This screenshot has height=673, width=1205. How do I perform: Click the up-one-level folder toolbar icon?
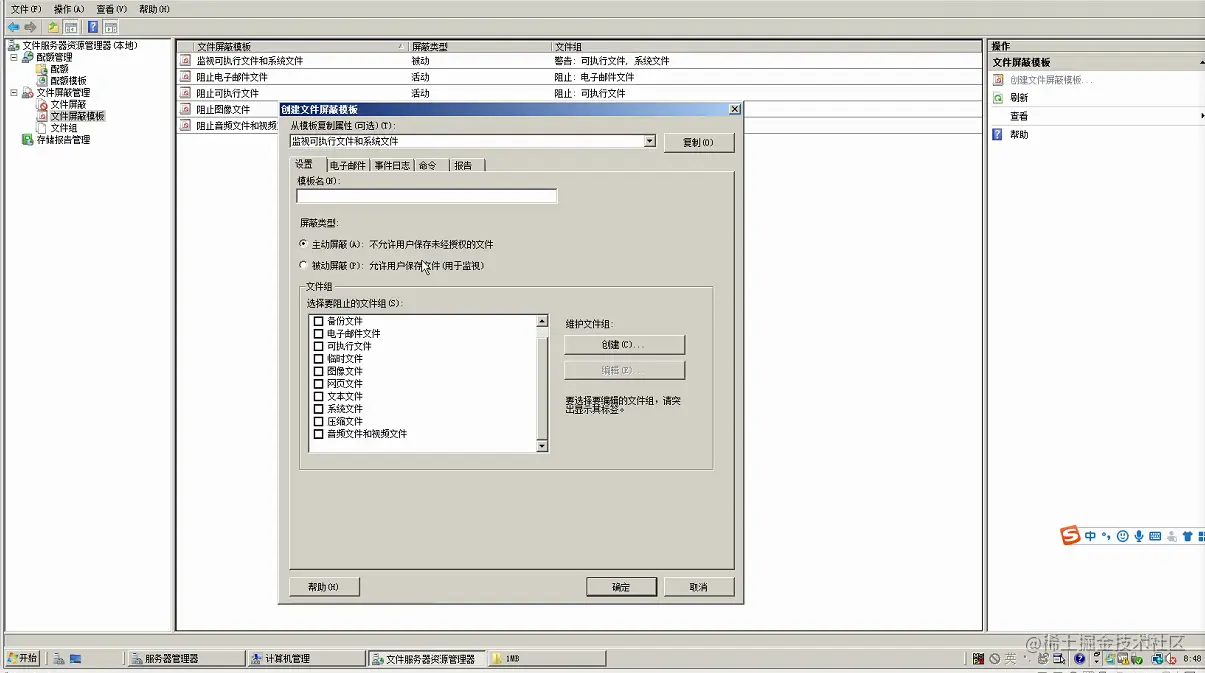click(x=53, y=27)
